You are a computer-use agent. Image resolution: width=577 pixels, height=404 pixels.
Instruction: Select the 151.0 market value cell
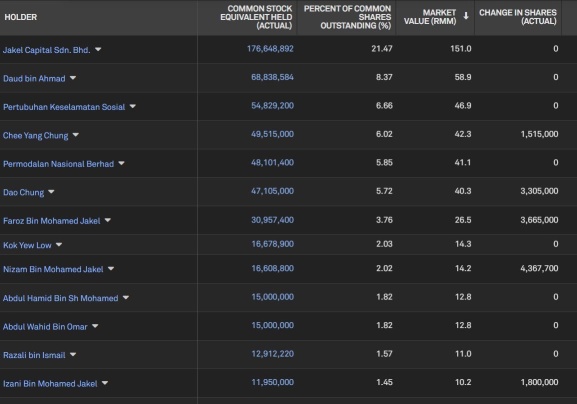(x=461, y=49)
